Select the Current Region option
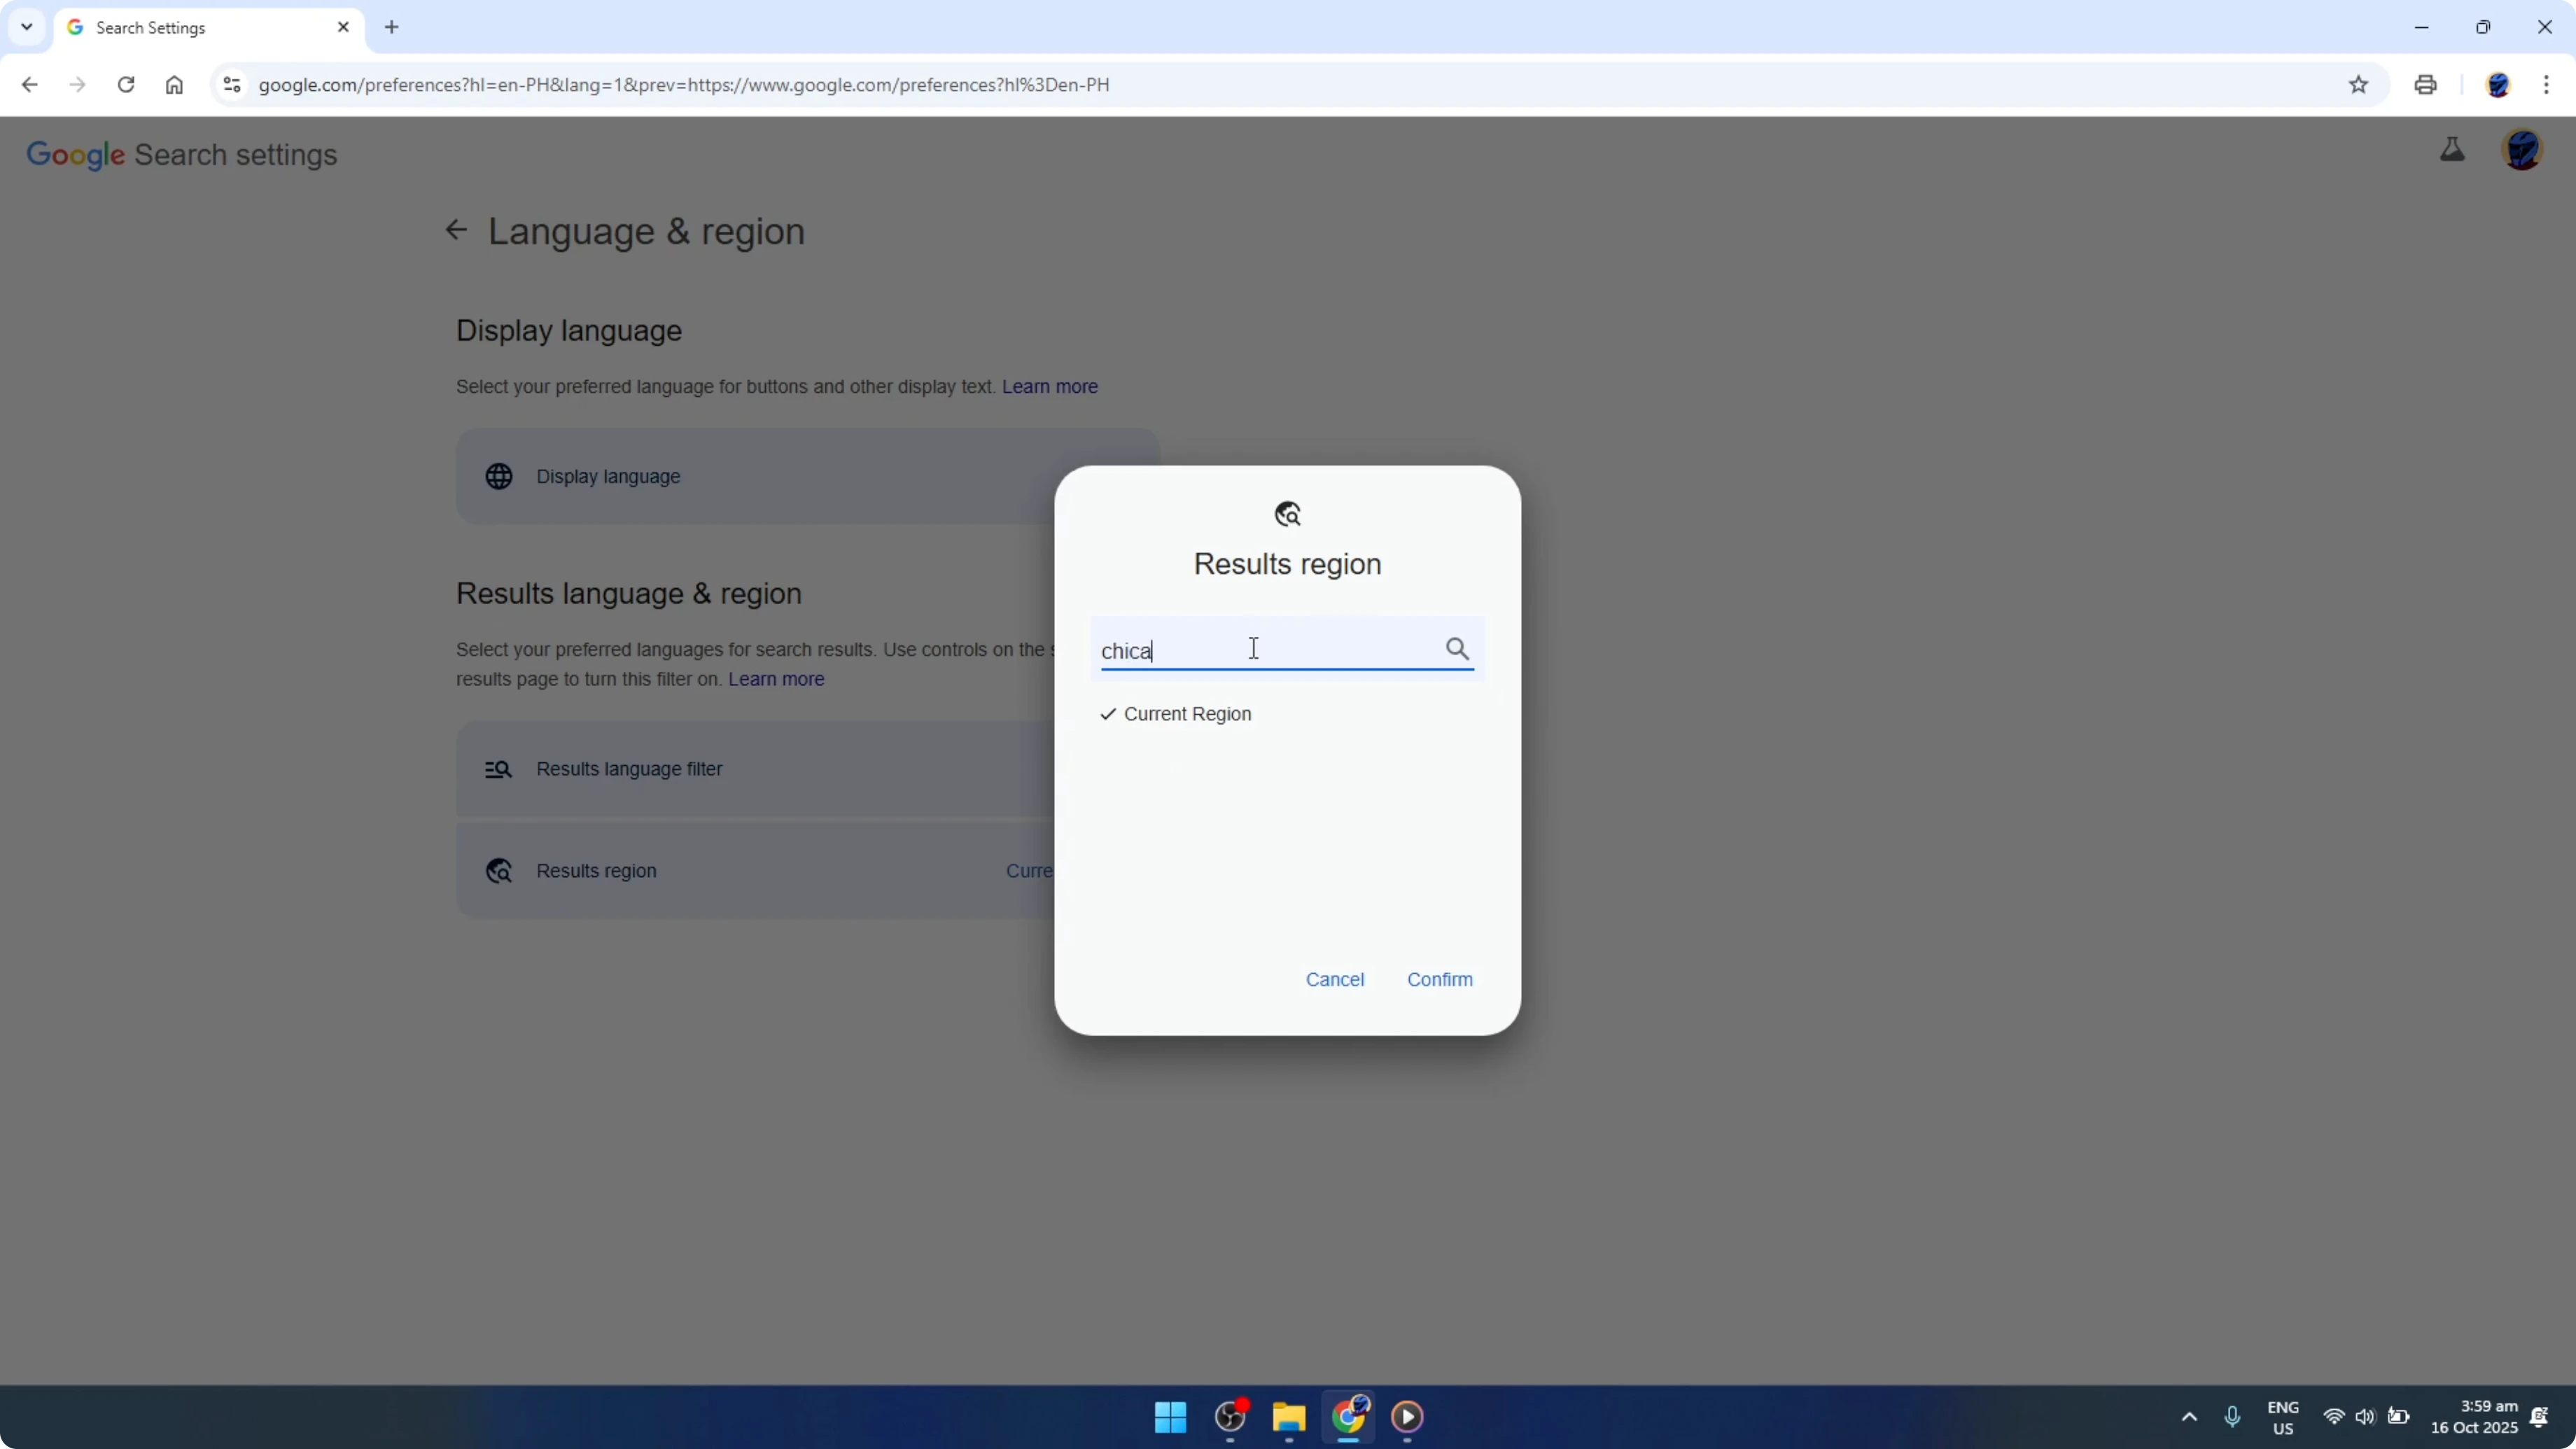Image resolution: width=2576 pixels, height=1449 pixels. 1176,713
